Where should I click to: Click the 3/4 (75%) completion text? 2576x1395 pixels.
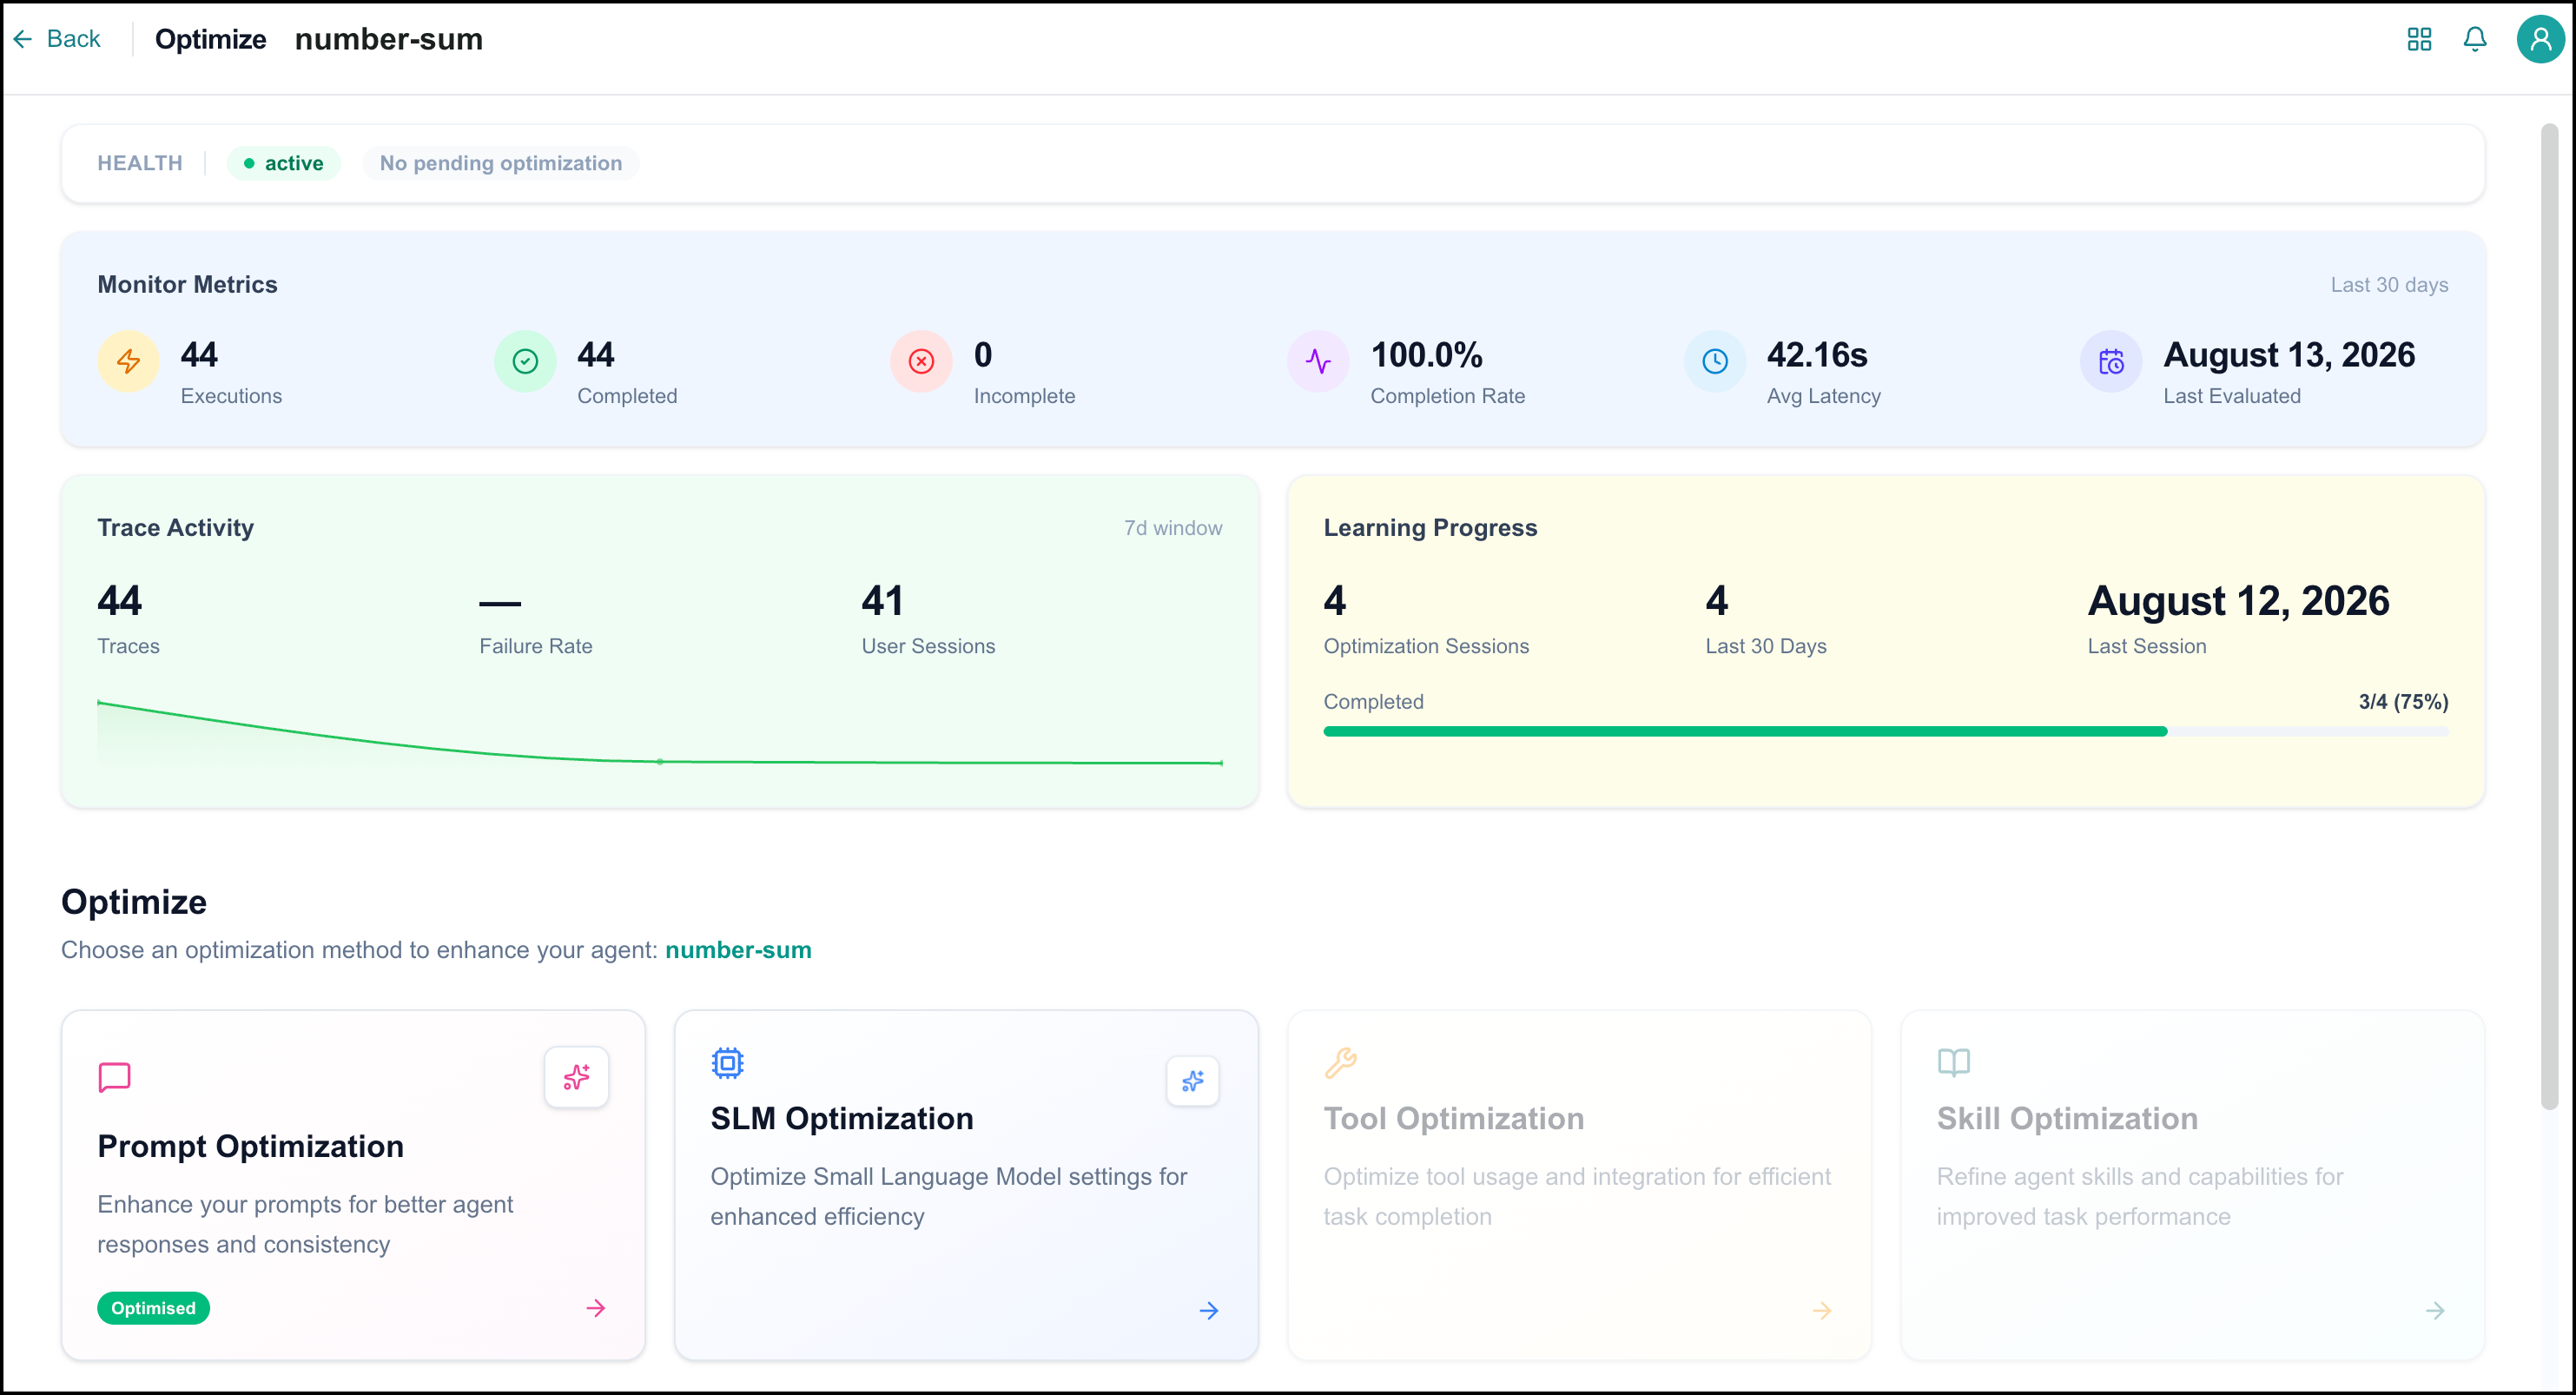2403,702
